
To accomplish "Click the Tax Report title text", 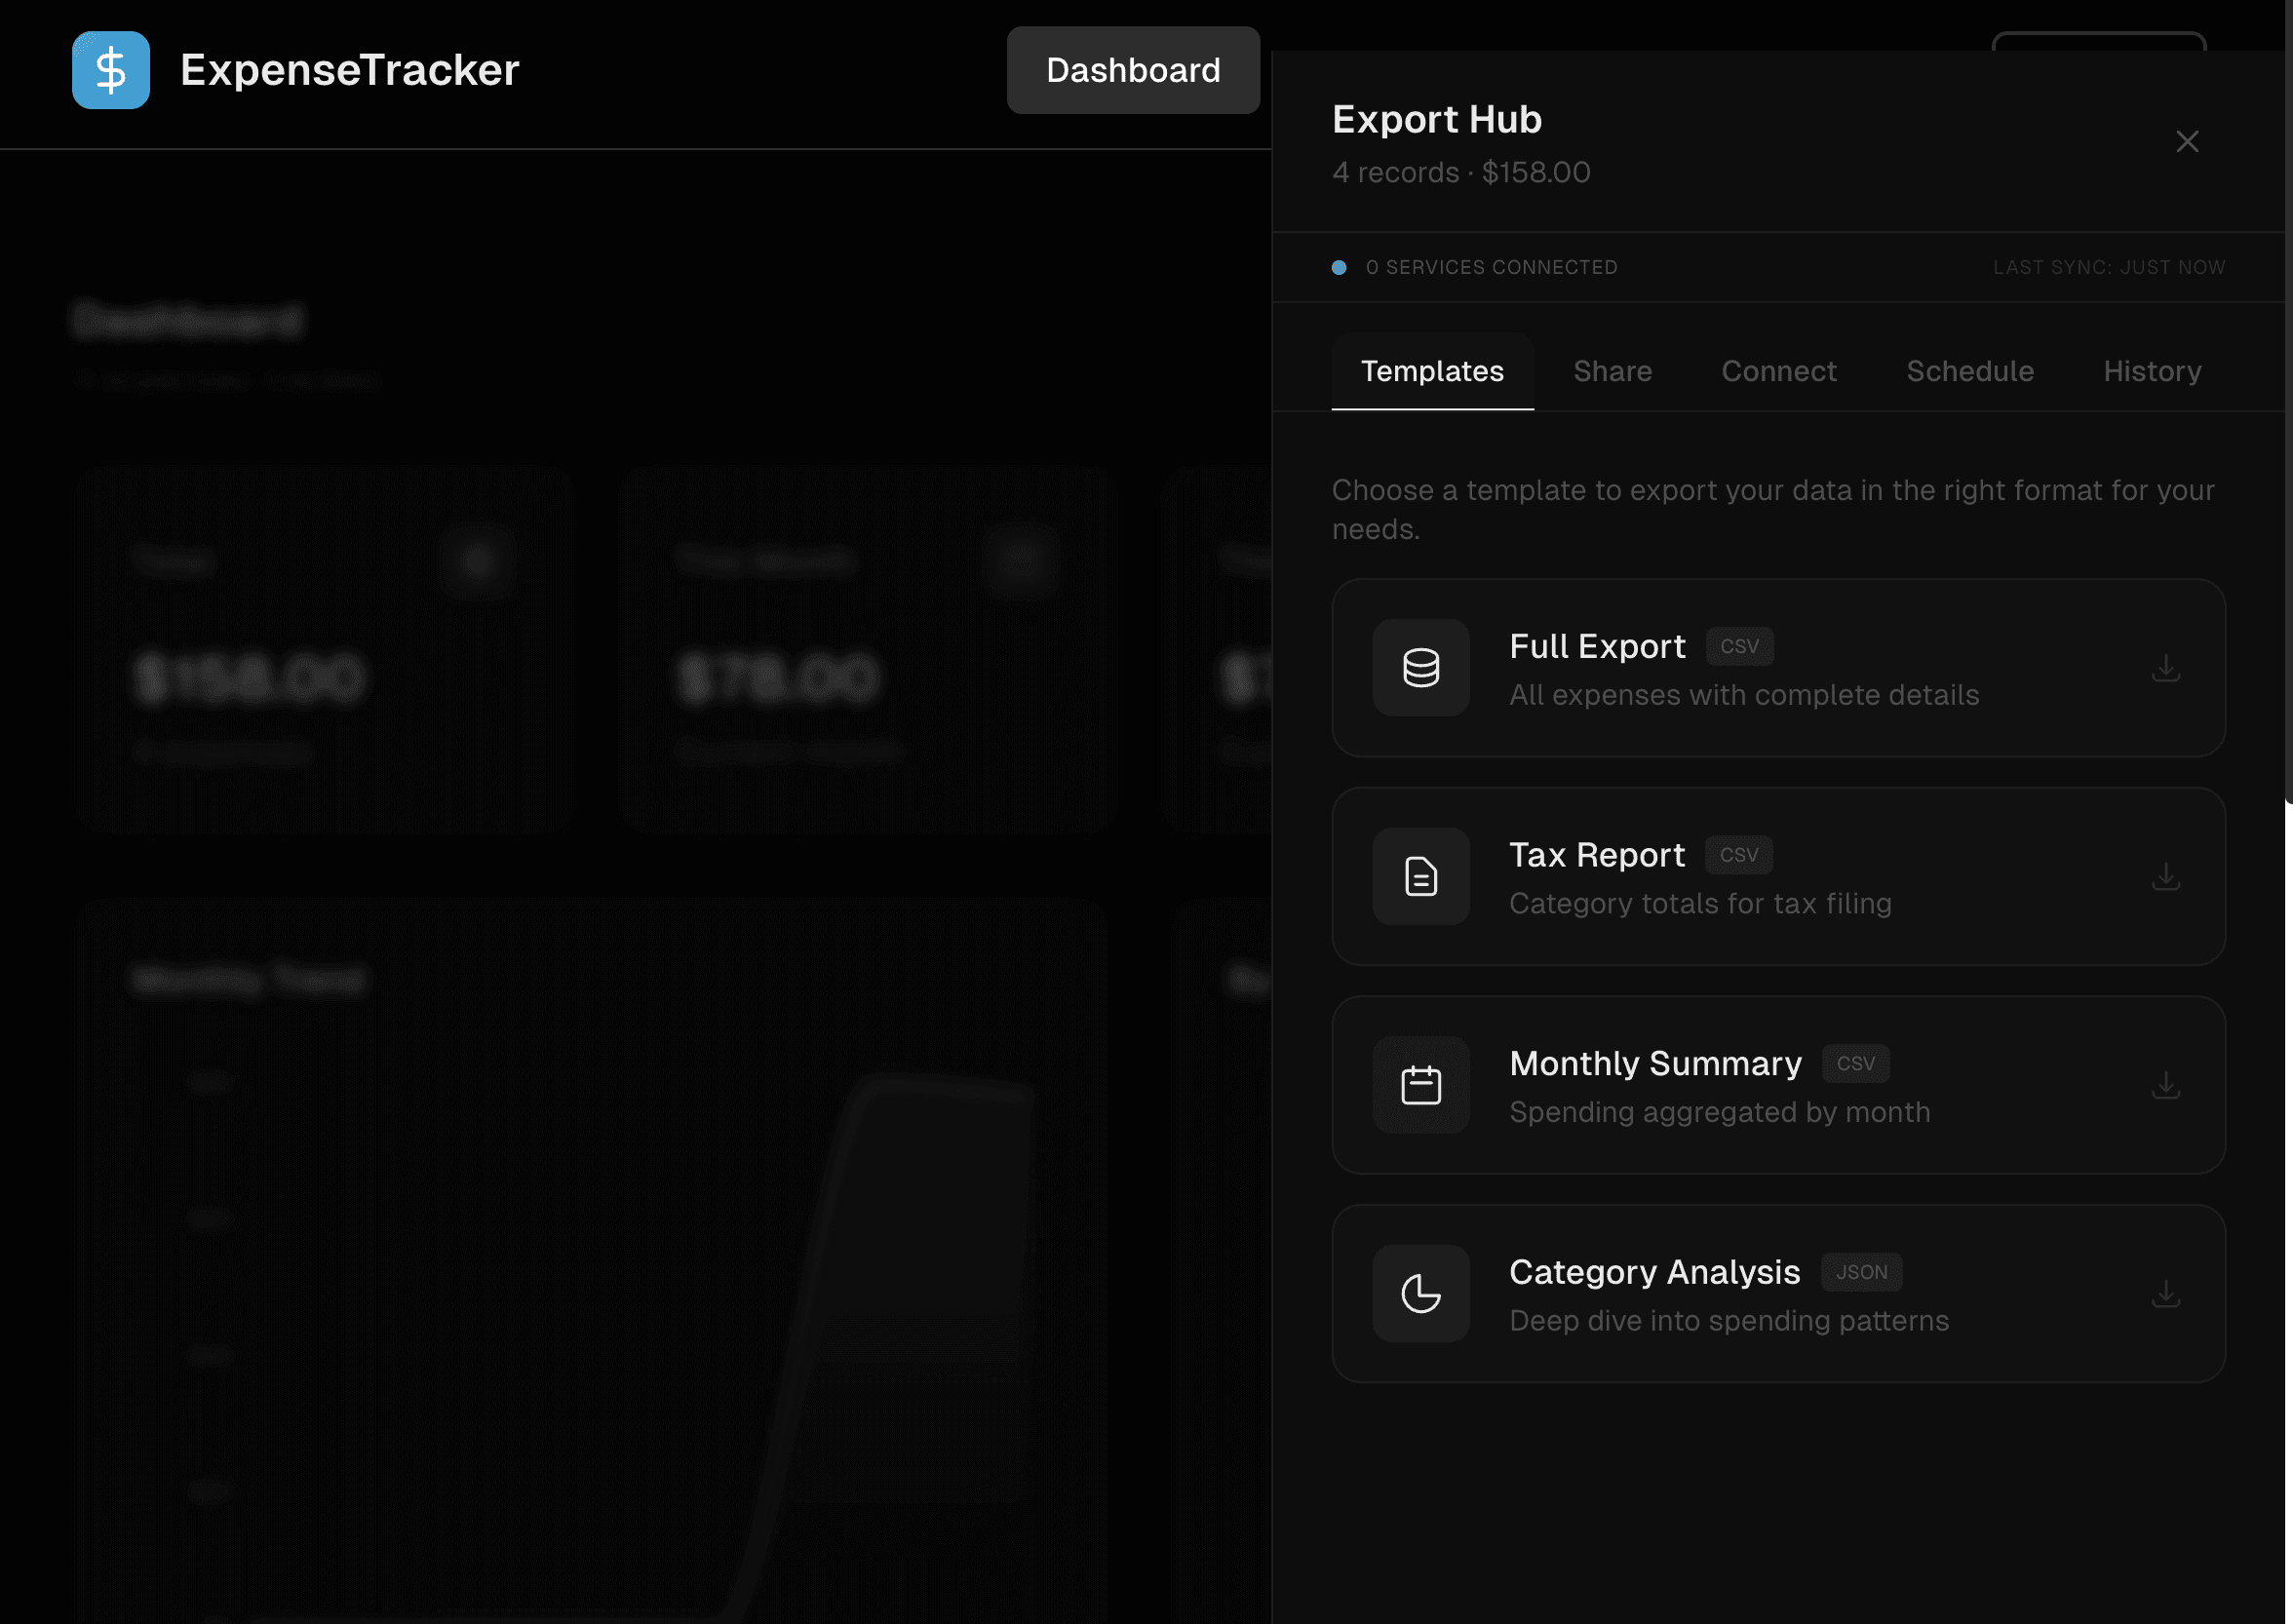I will [1596, 855].
